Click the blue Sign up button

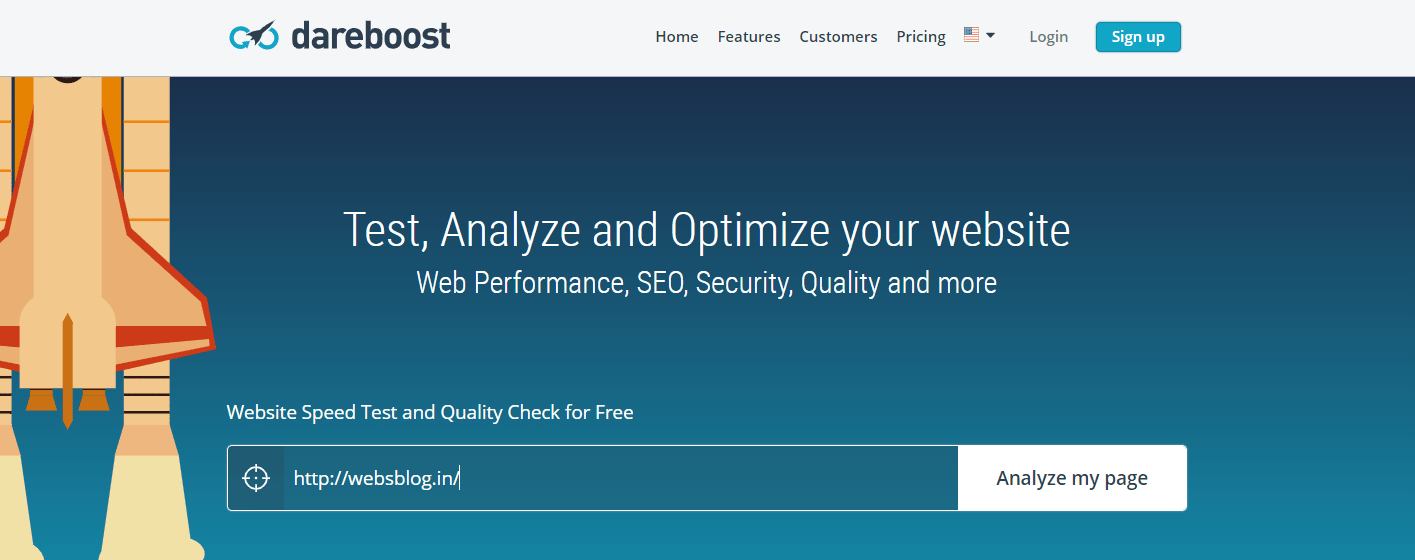point(1138,37)
